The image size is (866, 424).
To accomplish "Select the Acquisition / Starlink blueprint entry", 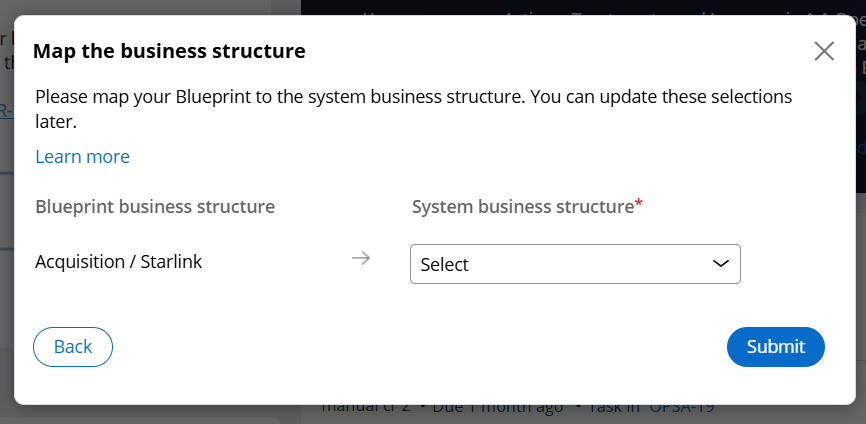I will (x=119, y=262).
